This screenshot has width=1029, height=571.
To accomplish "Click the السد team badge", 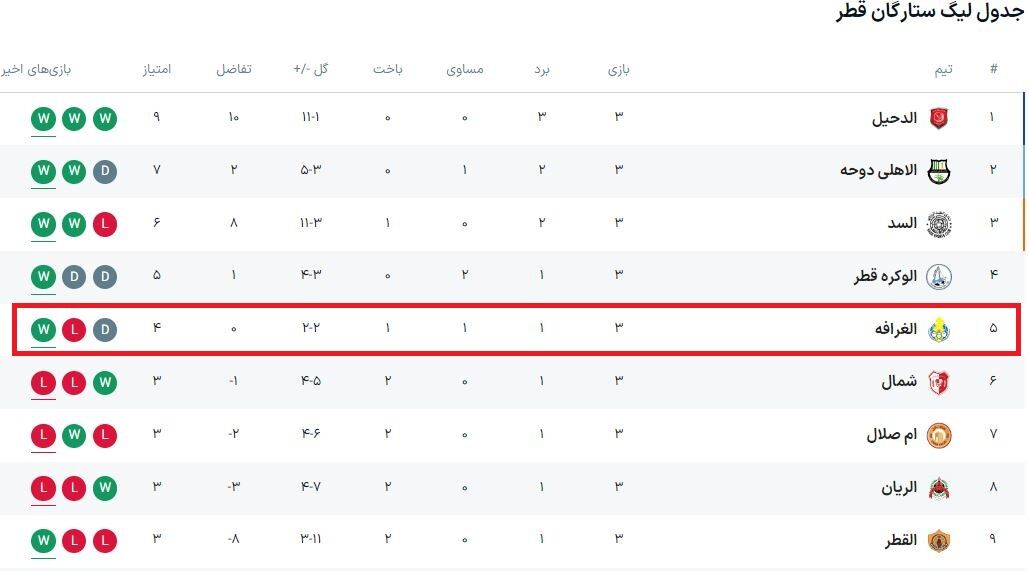I will (x=938, y=223).
